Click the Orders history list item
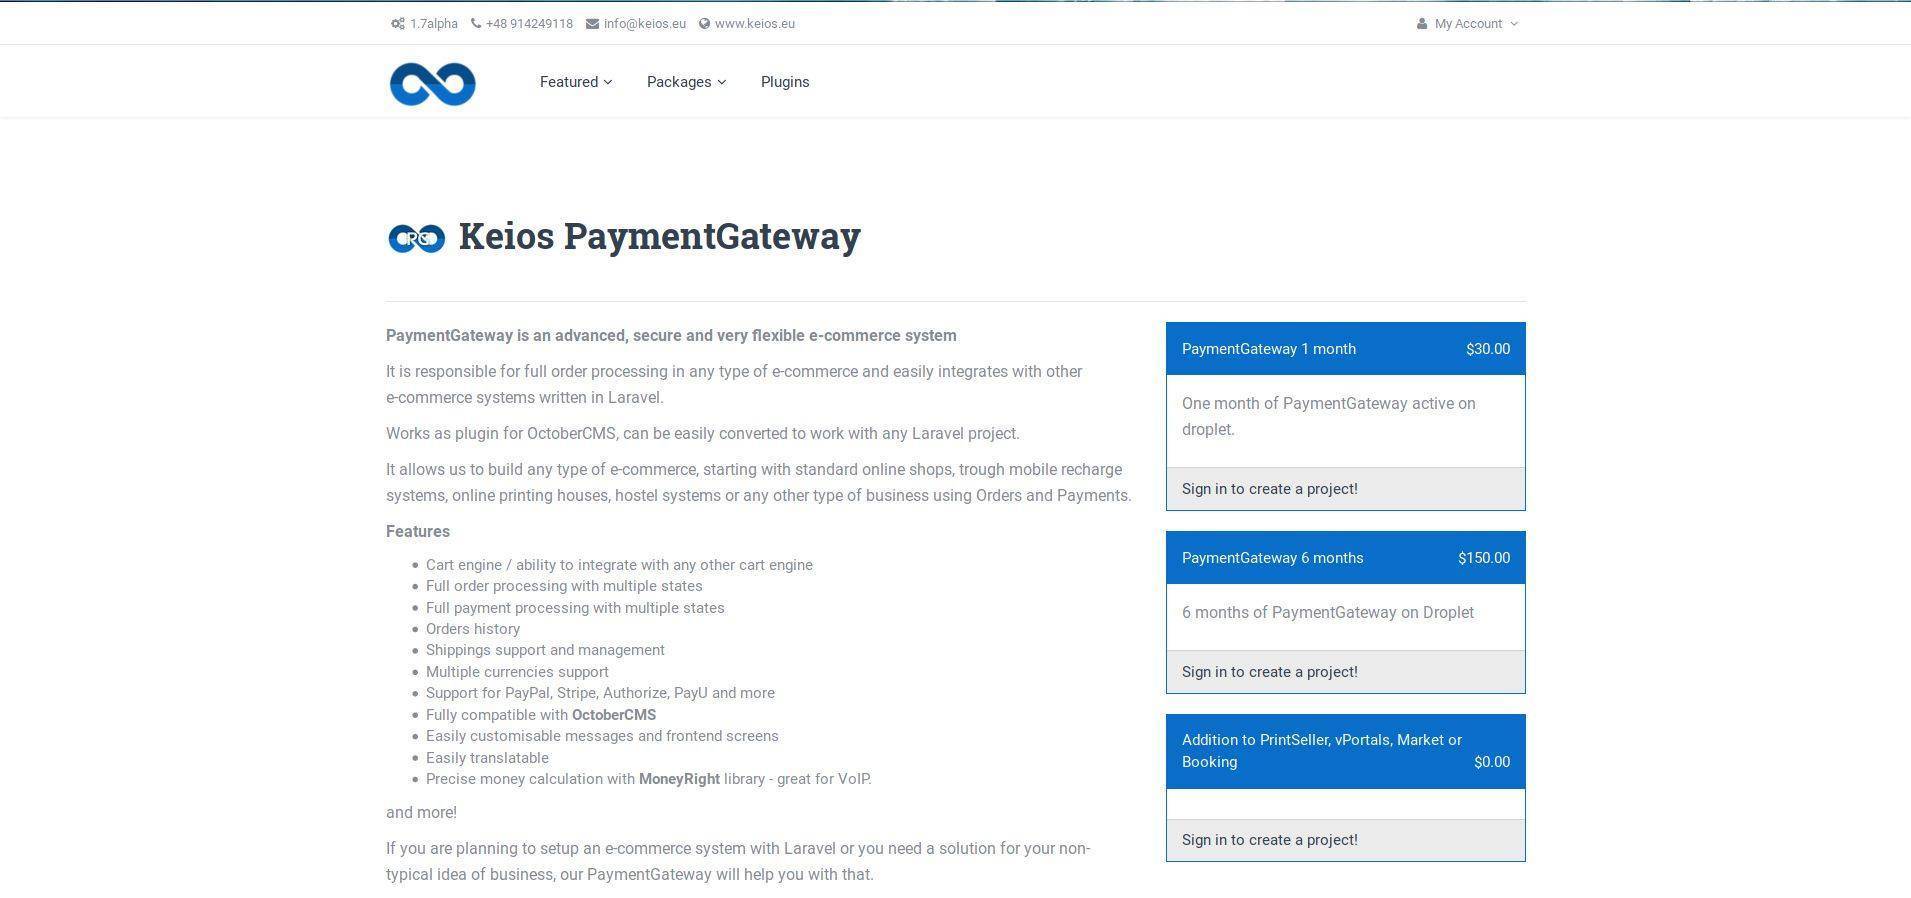Screen dimensions: 1911x898 tap(473, 629)
